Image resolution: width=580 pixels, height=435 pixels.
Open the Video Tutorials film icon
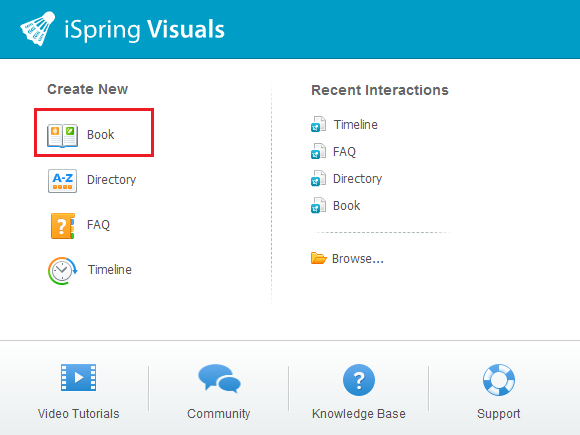point(78,377)
